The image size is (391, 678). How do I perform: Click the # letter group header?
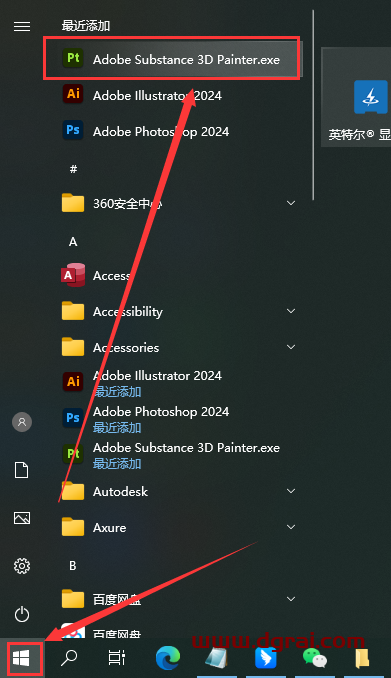tap(73, 169)
